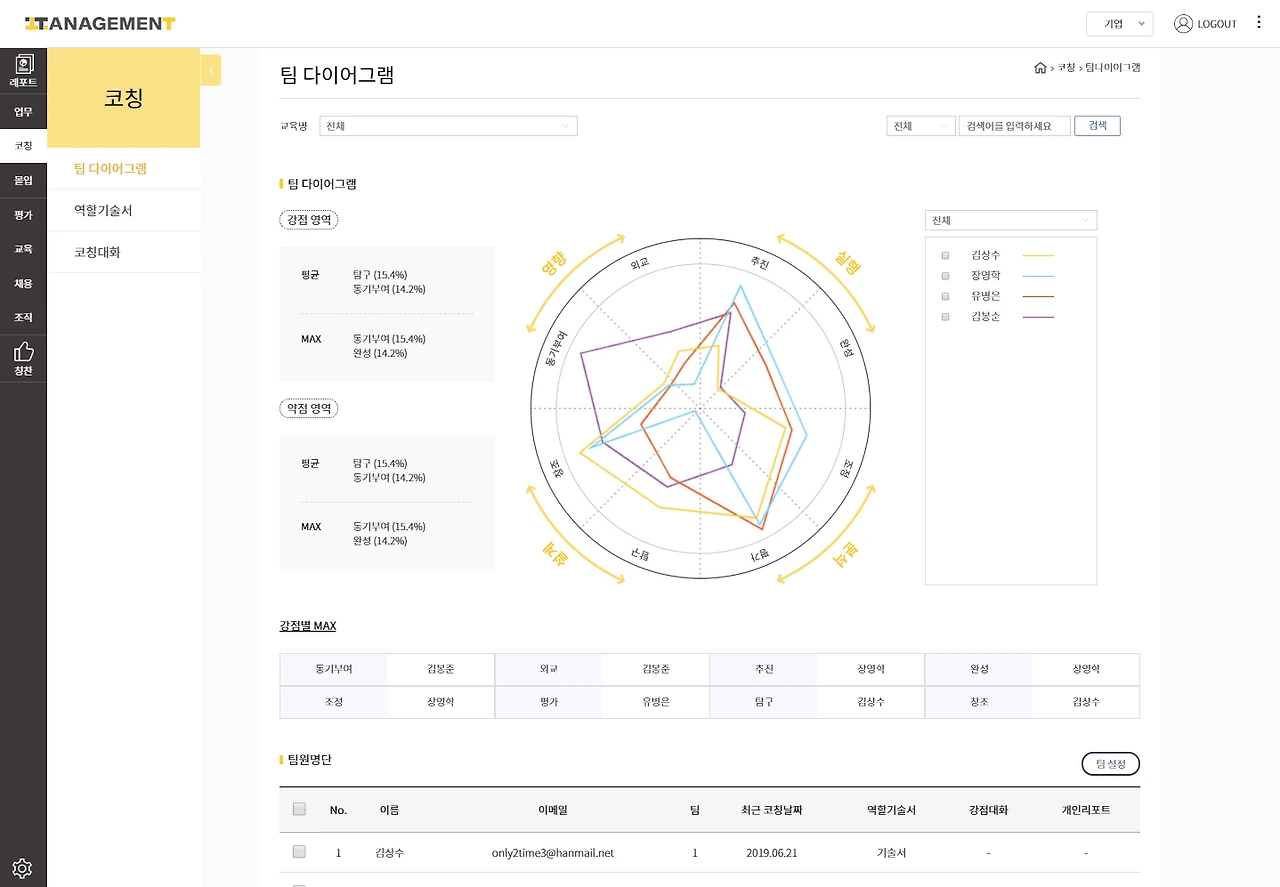Open the 채용 sidebar section

22,282
